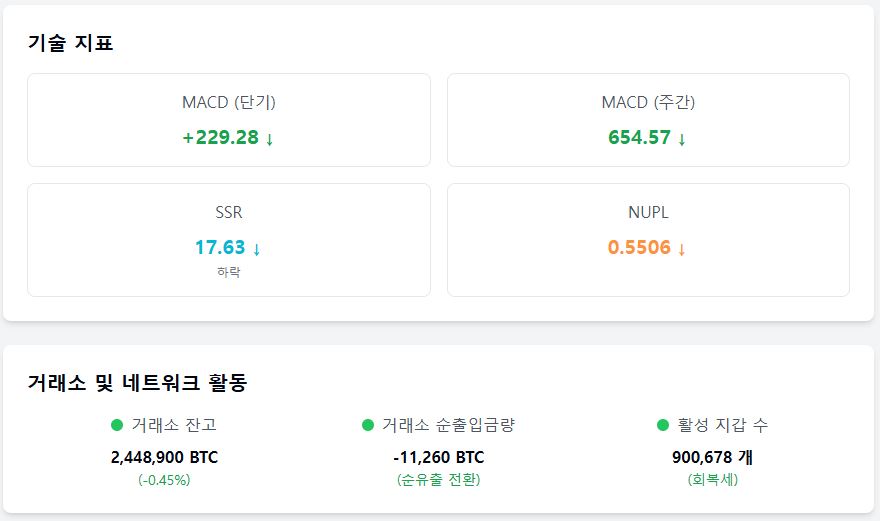Click the 17.63 SSR value

click(220, 248)
